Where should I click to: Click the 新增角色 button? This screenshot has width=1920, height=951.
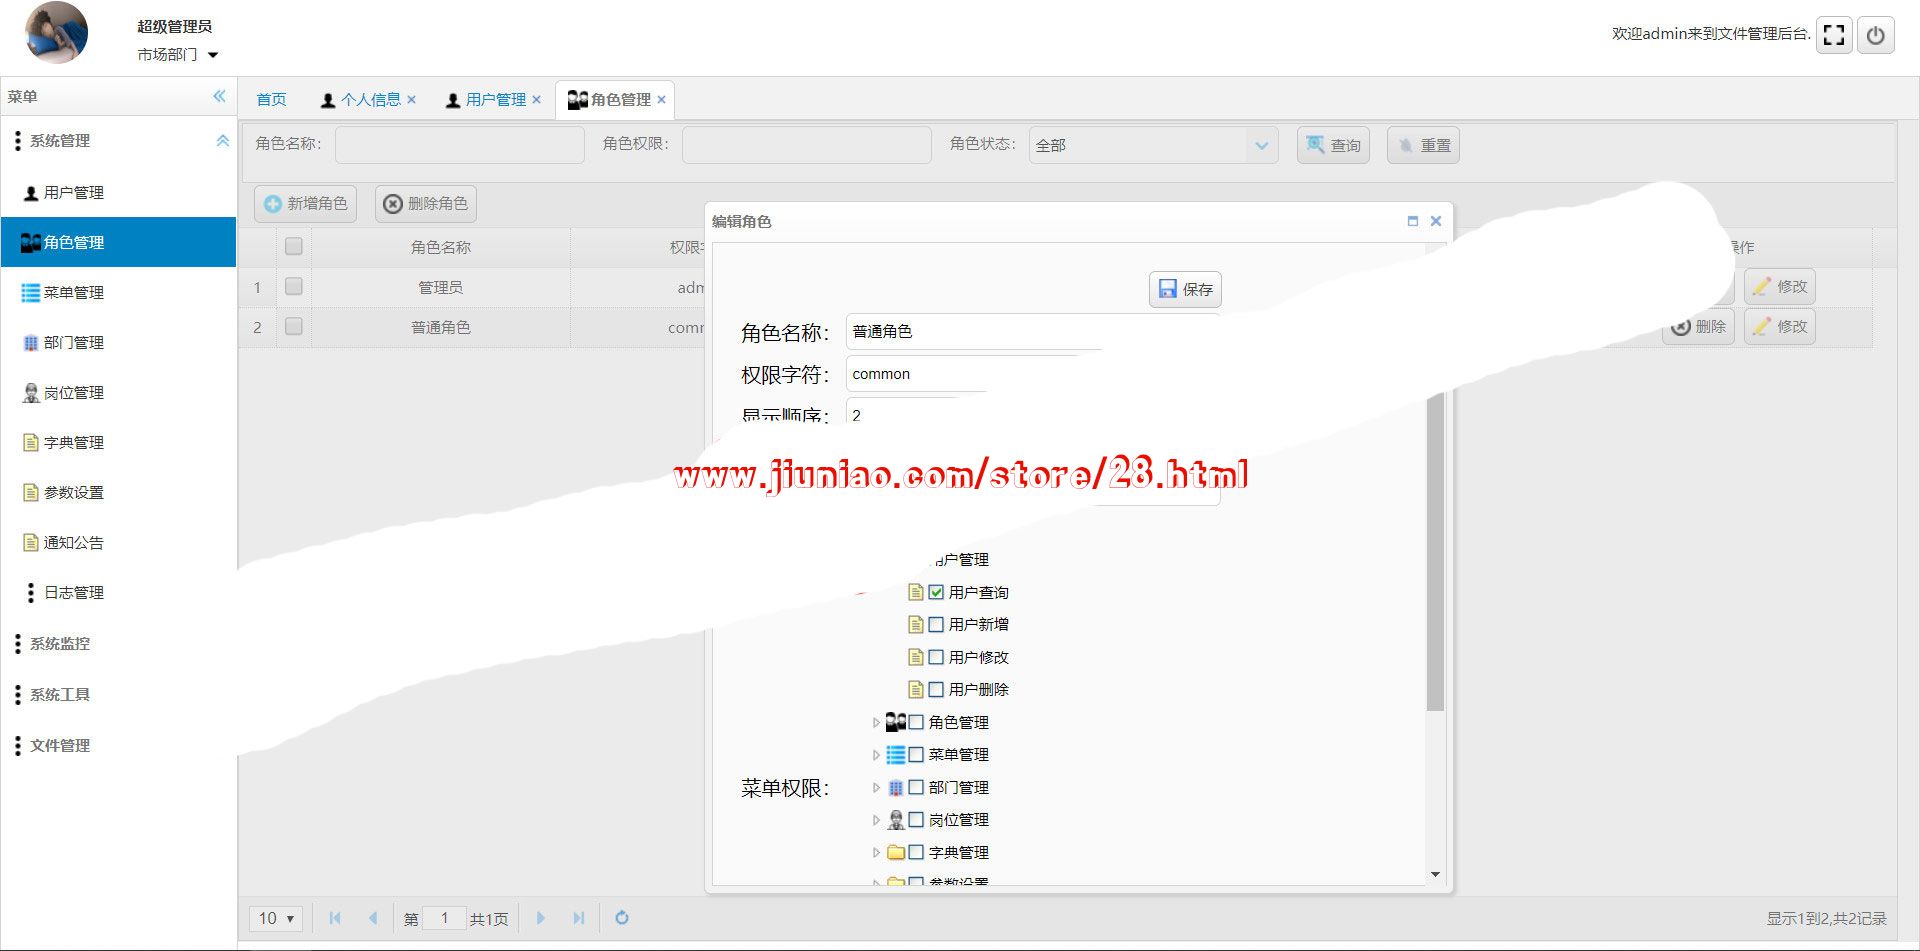307,203
